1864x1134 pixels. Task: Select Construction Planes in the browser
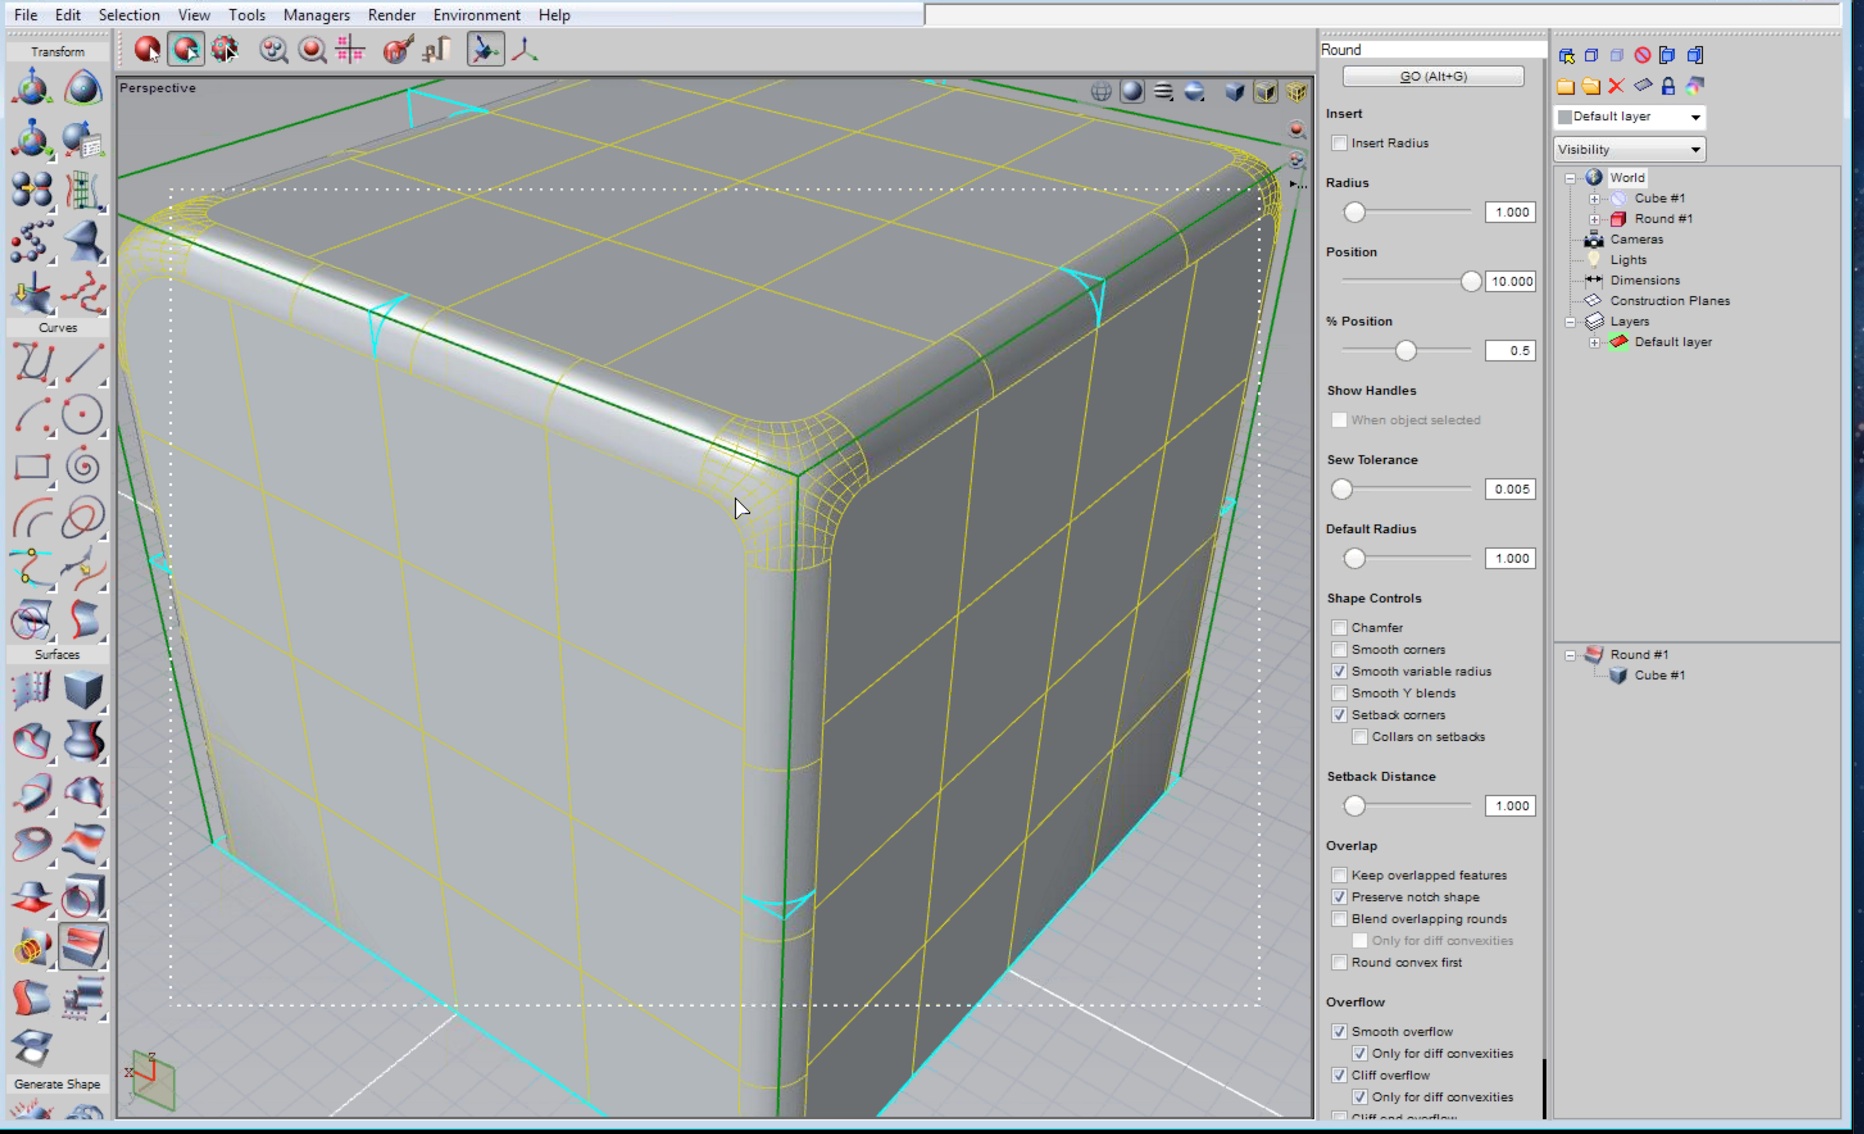(x=1670, y=301)
